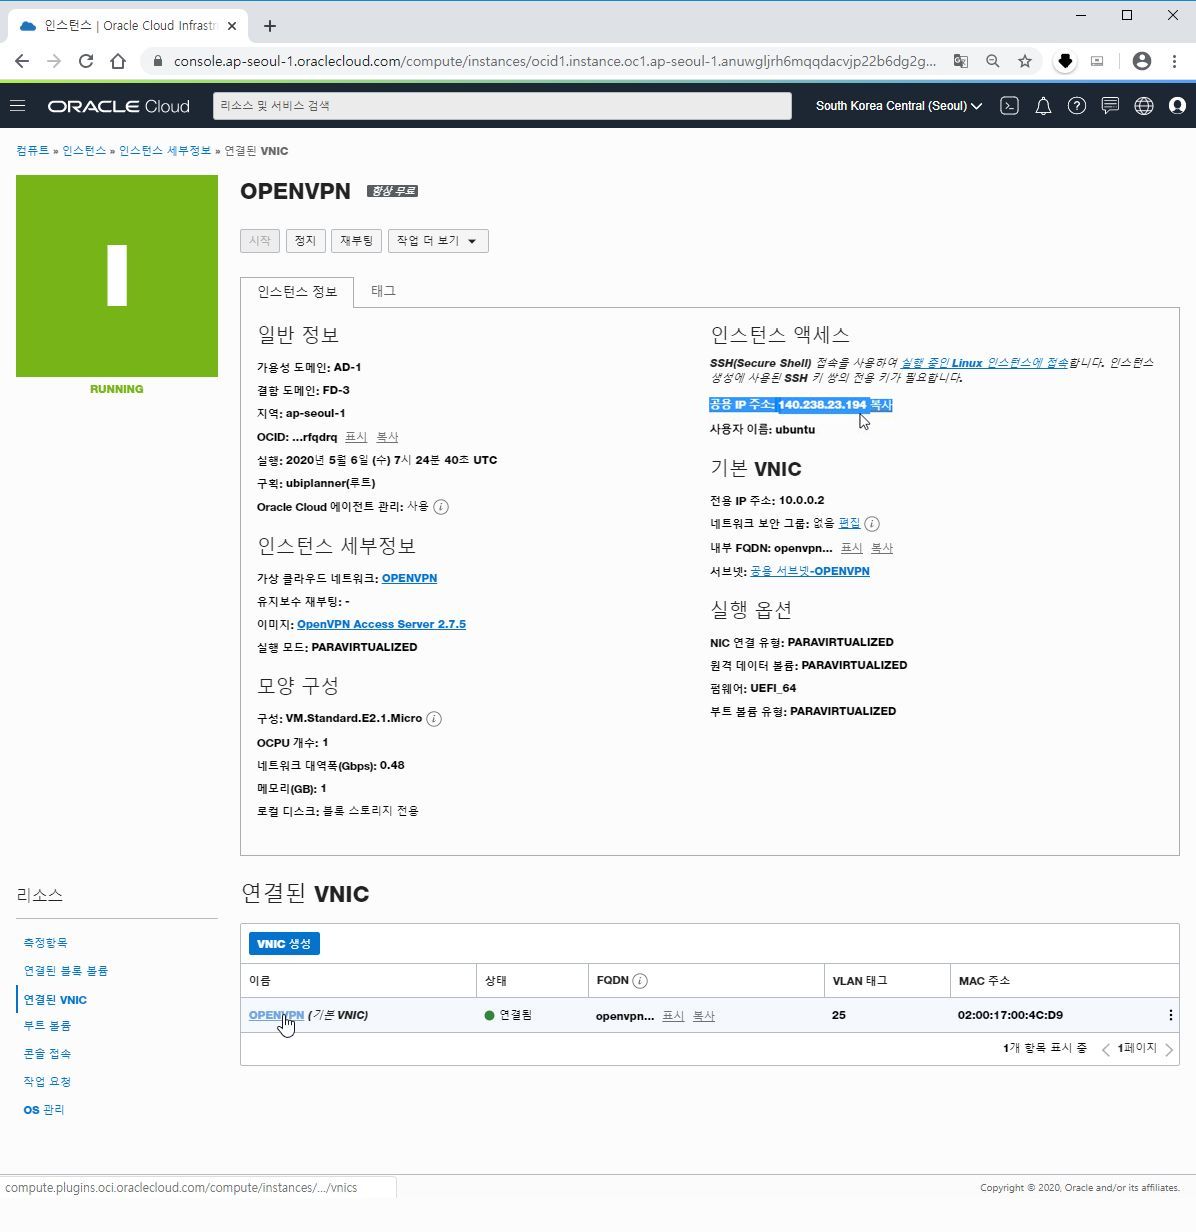Image resolution: width=1196 pixels, height=1232 pixels.
Task: Go to the browser home page icon
Action: pyautogui.click(x=118, y=61)
